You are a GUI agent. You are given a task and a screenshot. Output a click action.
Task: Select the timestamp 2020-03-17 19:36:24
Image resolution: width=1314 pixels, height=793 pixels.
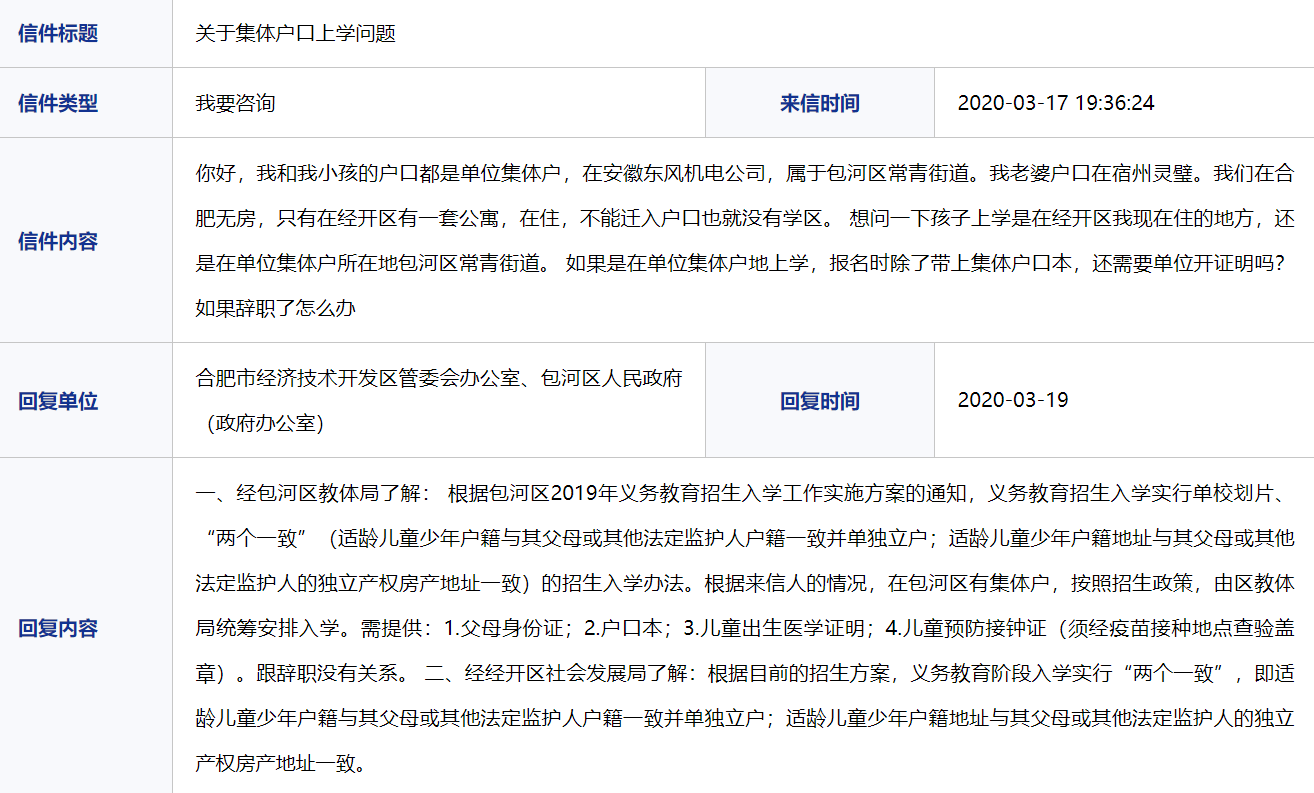(x=1056, y=103)
